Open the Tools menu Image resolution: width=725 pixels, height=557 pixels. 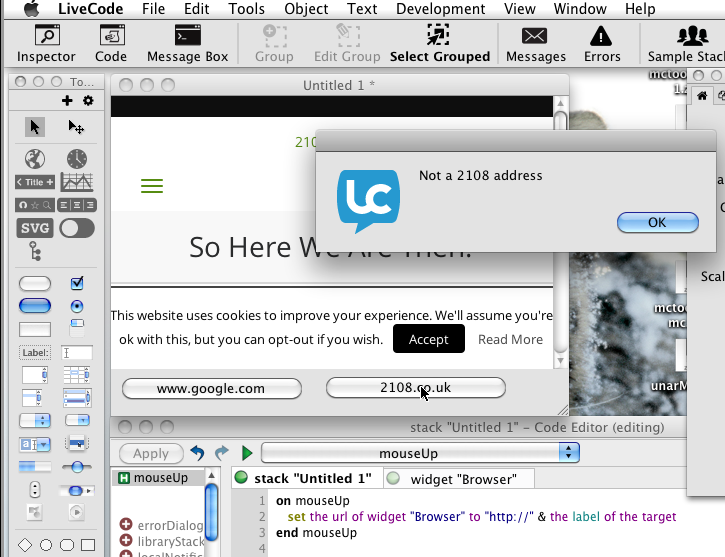tap(246, 9)
